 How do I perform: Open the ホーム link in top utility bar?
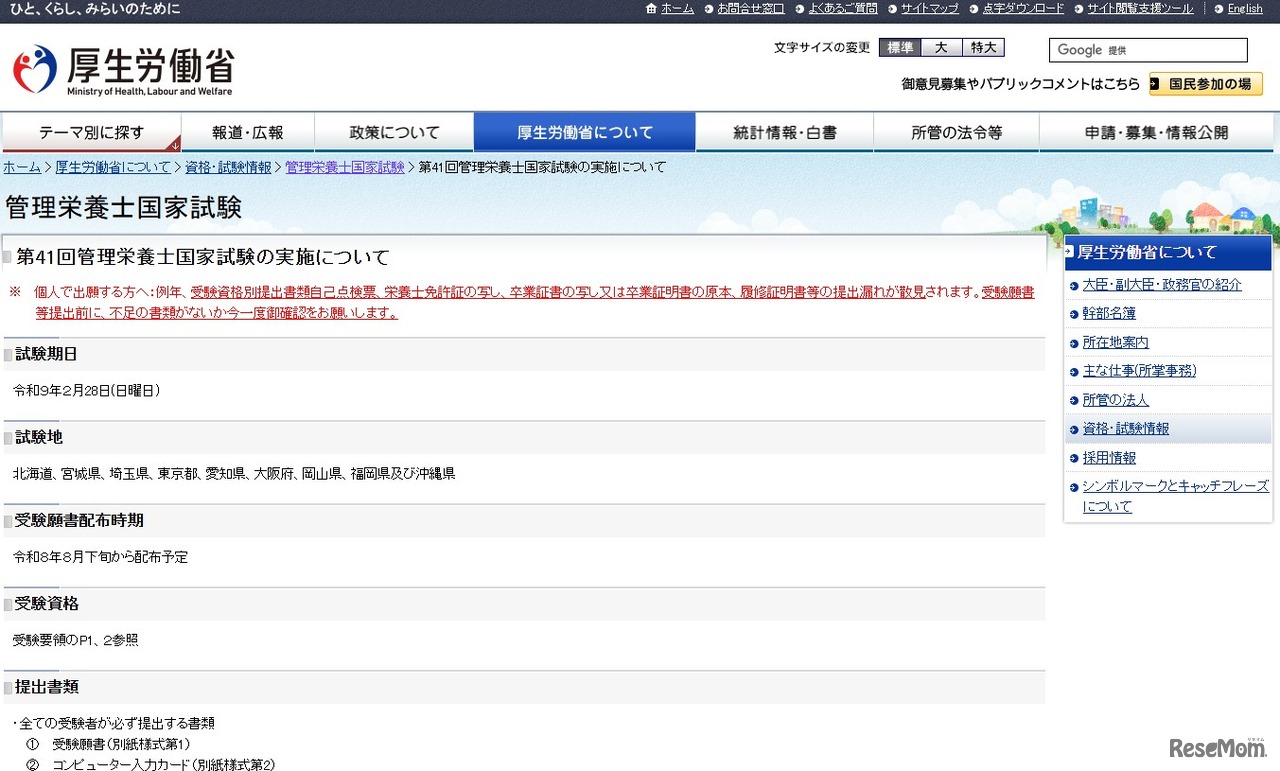click(677, 9)
